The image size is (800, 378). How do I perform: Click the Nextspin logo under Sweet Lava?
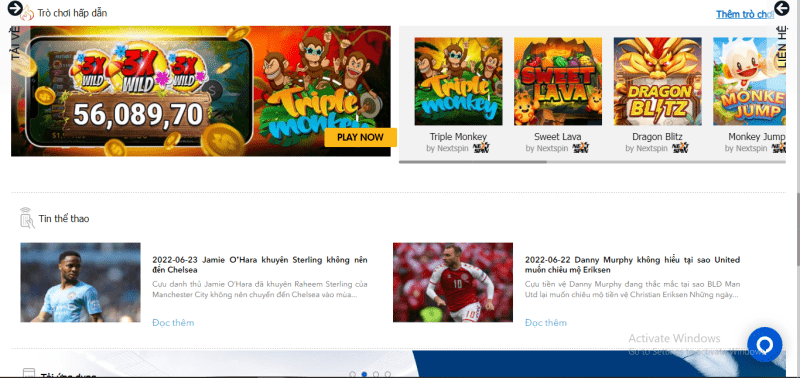tap(581, 148)
